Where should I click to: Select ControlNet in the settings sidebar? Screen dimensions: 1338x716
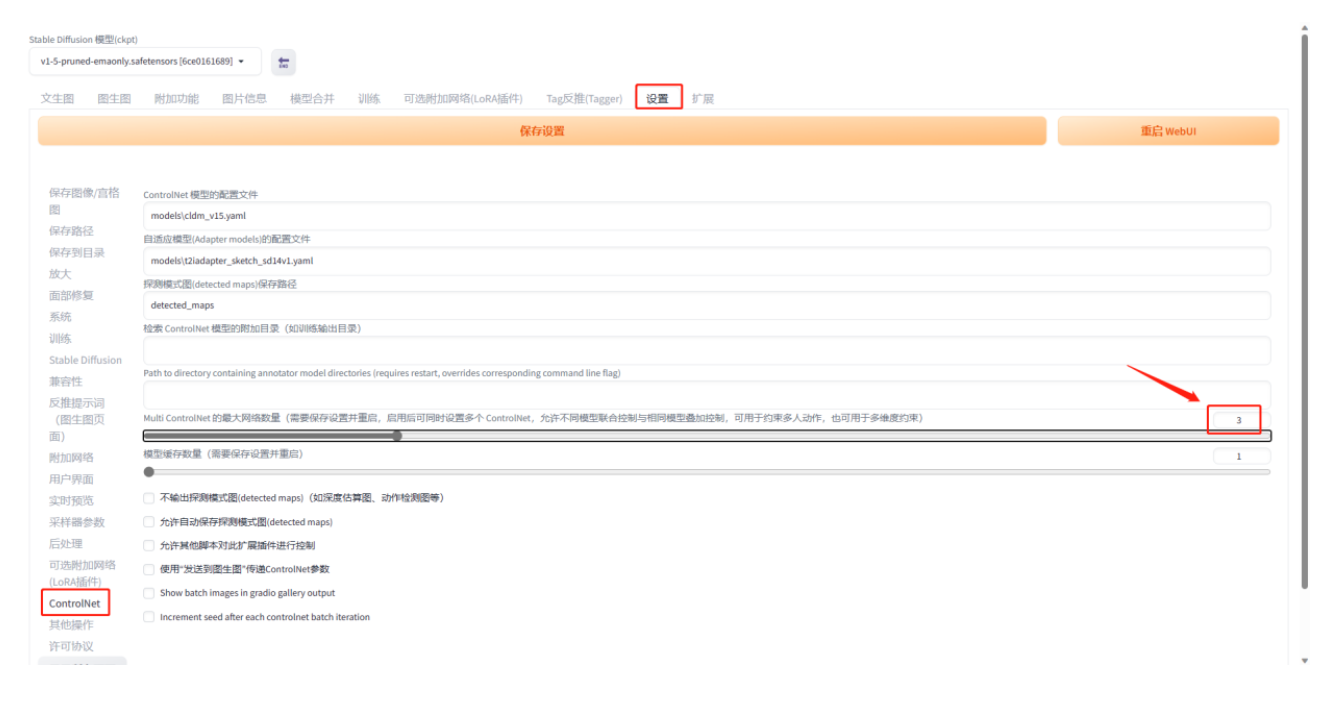(x=75, y=602)
